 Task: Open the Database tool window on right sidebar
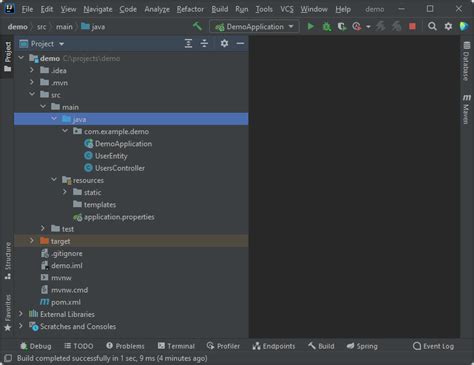point(466,61)
